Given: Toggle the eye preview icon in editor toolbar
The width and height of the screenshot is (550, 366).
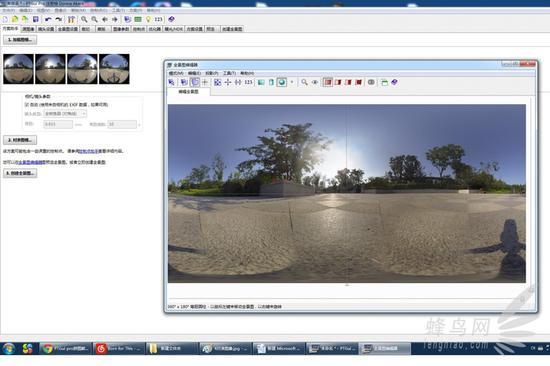Looking at the screenshot, I should tap(315, 82).
